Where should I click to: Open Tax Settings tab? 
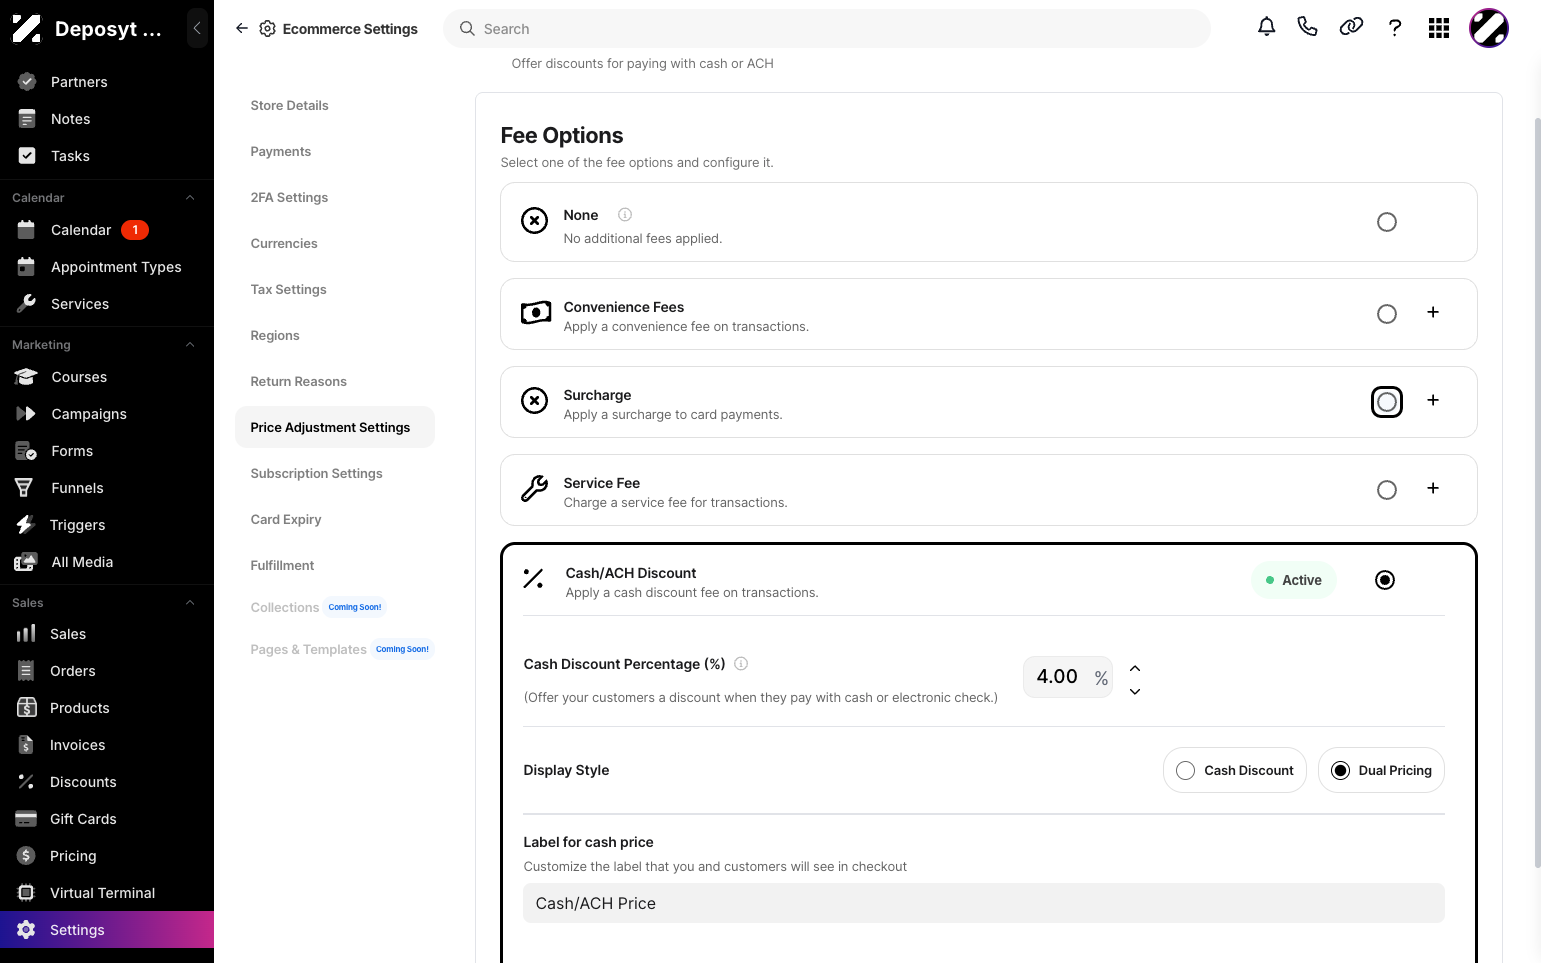288,289
